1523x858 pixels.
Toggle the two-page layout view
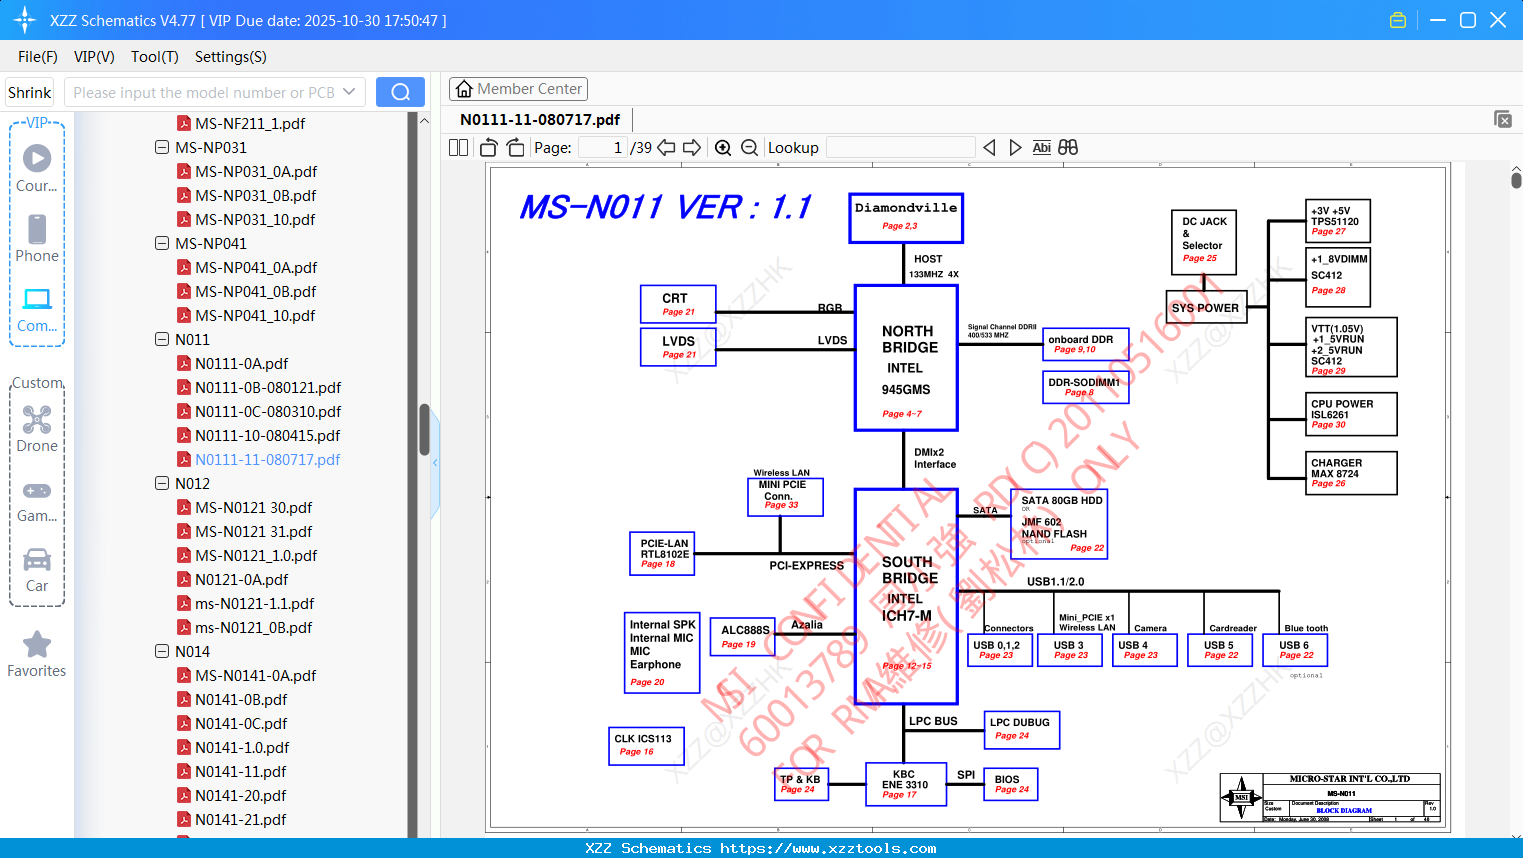point(458,148)
